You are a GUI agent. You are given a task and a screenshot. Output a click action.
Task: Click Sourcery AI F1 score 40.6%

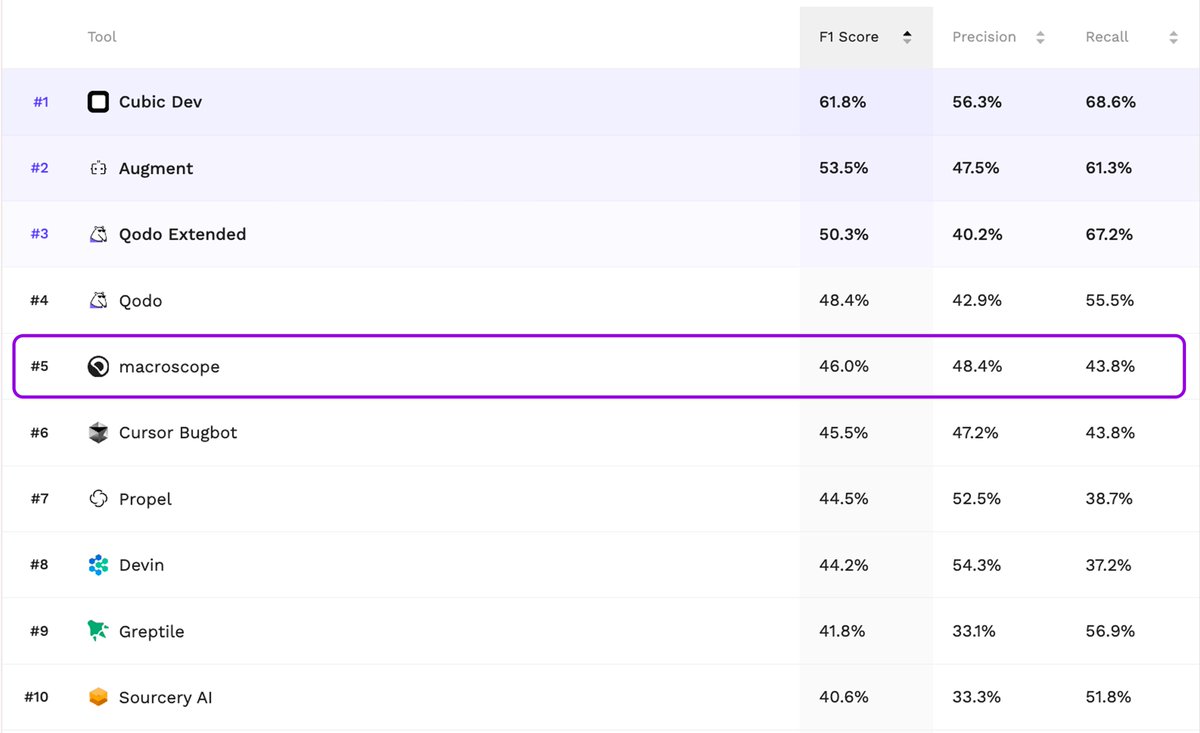844,697
